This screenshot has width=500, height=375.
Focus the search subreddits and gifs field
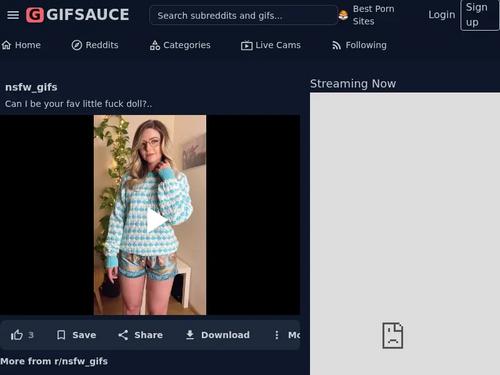(x=243, y=15)
